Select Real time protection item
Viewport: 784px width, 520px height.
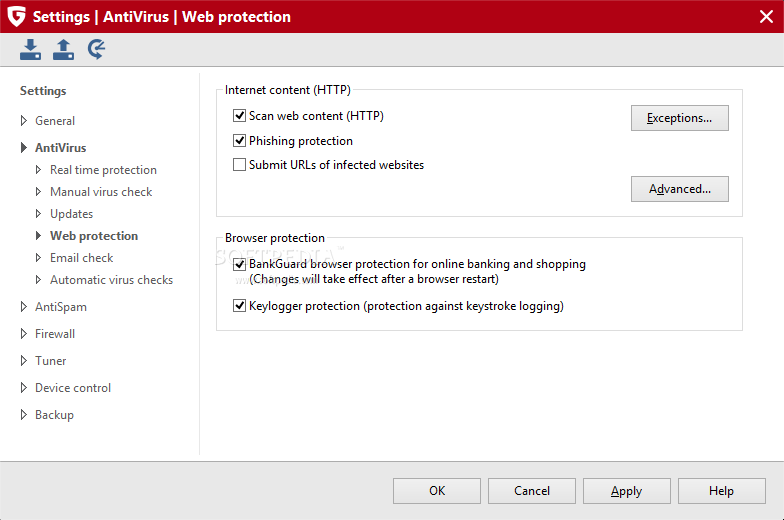103,170
